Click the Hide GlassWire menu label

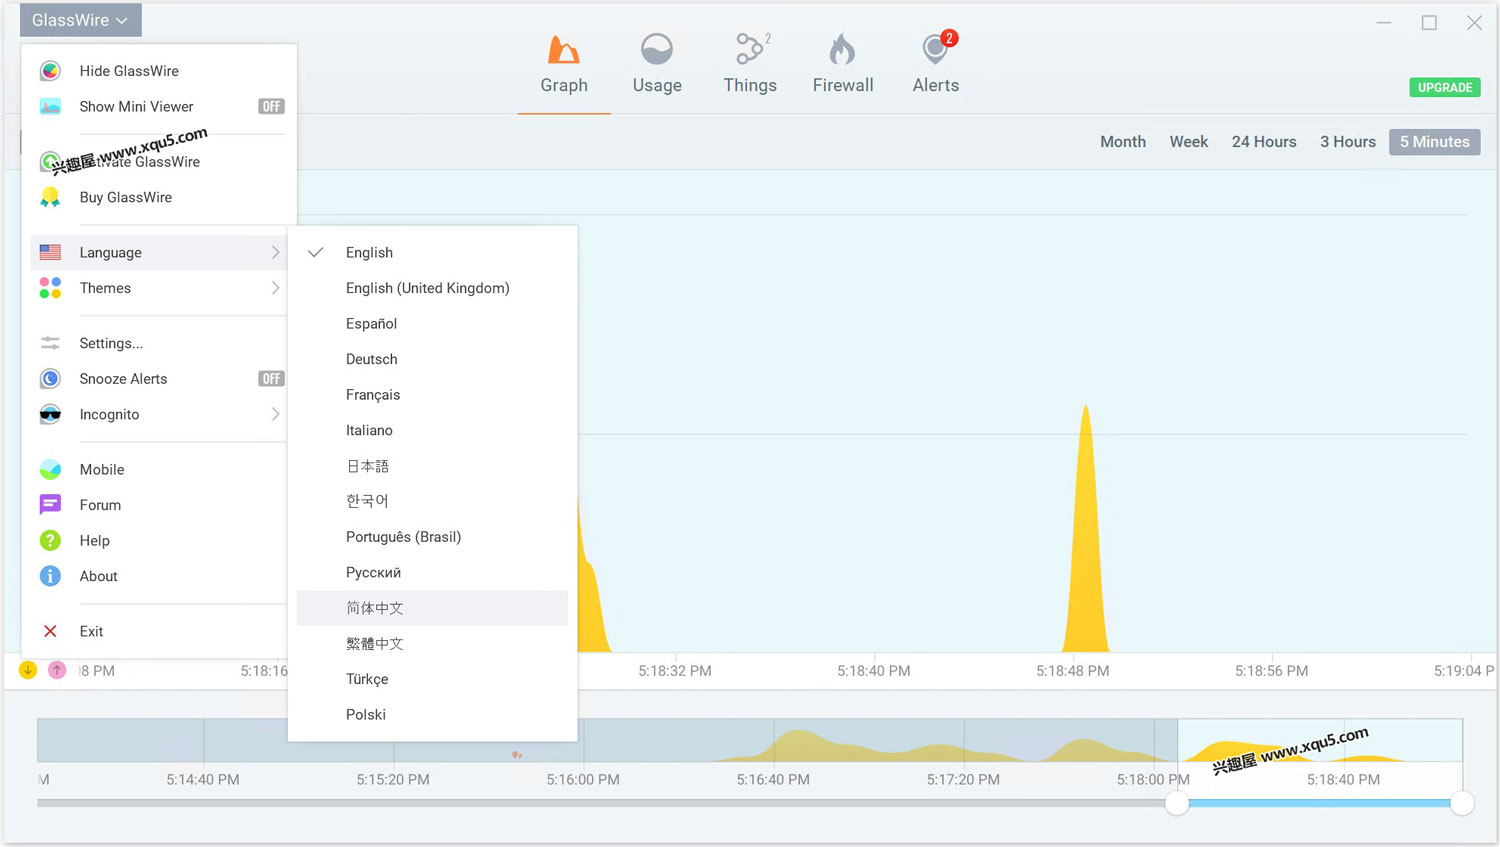click(x=129, y=71)
